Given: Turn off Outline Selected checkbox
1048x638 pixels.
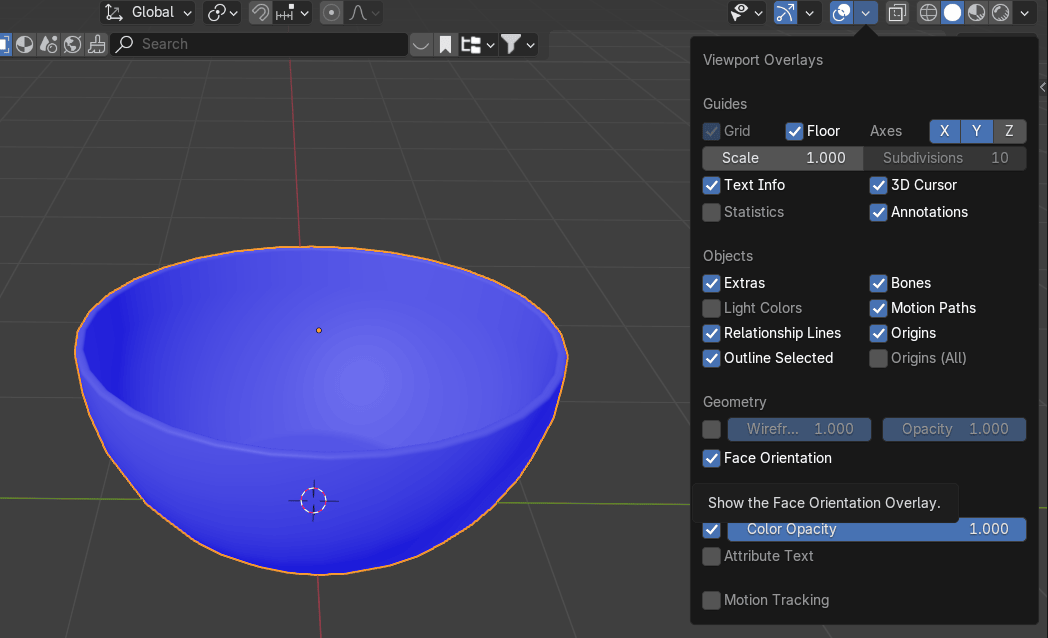Looking at the screenshot, I should click(711, 358).
